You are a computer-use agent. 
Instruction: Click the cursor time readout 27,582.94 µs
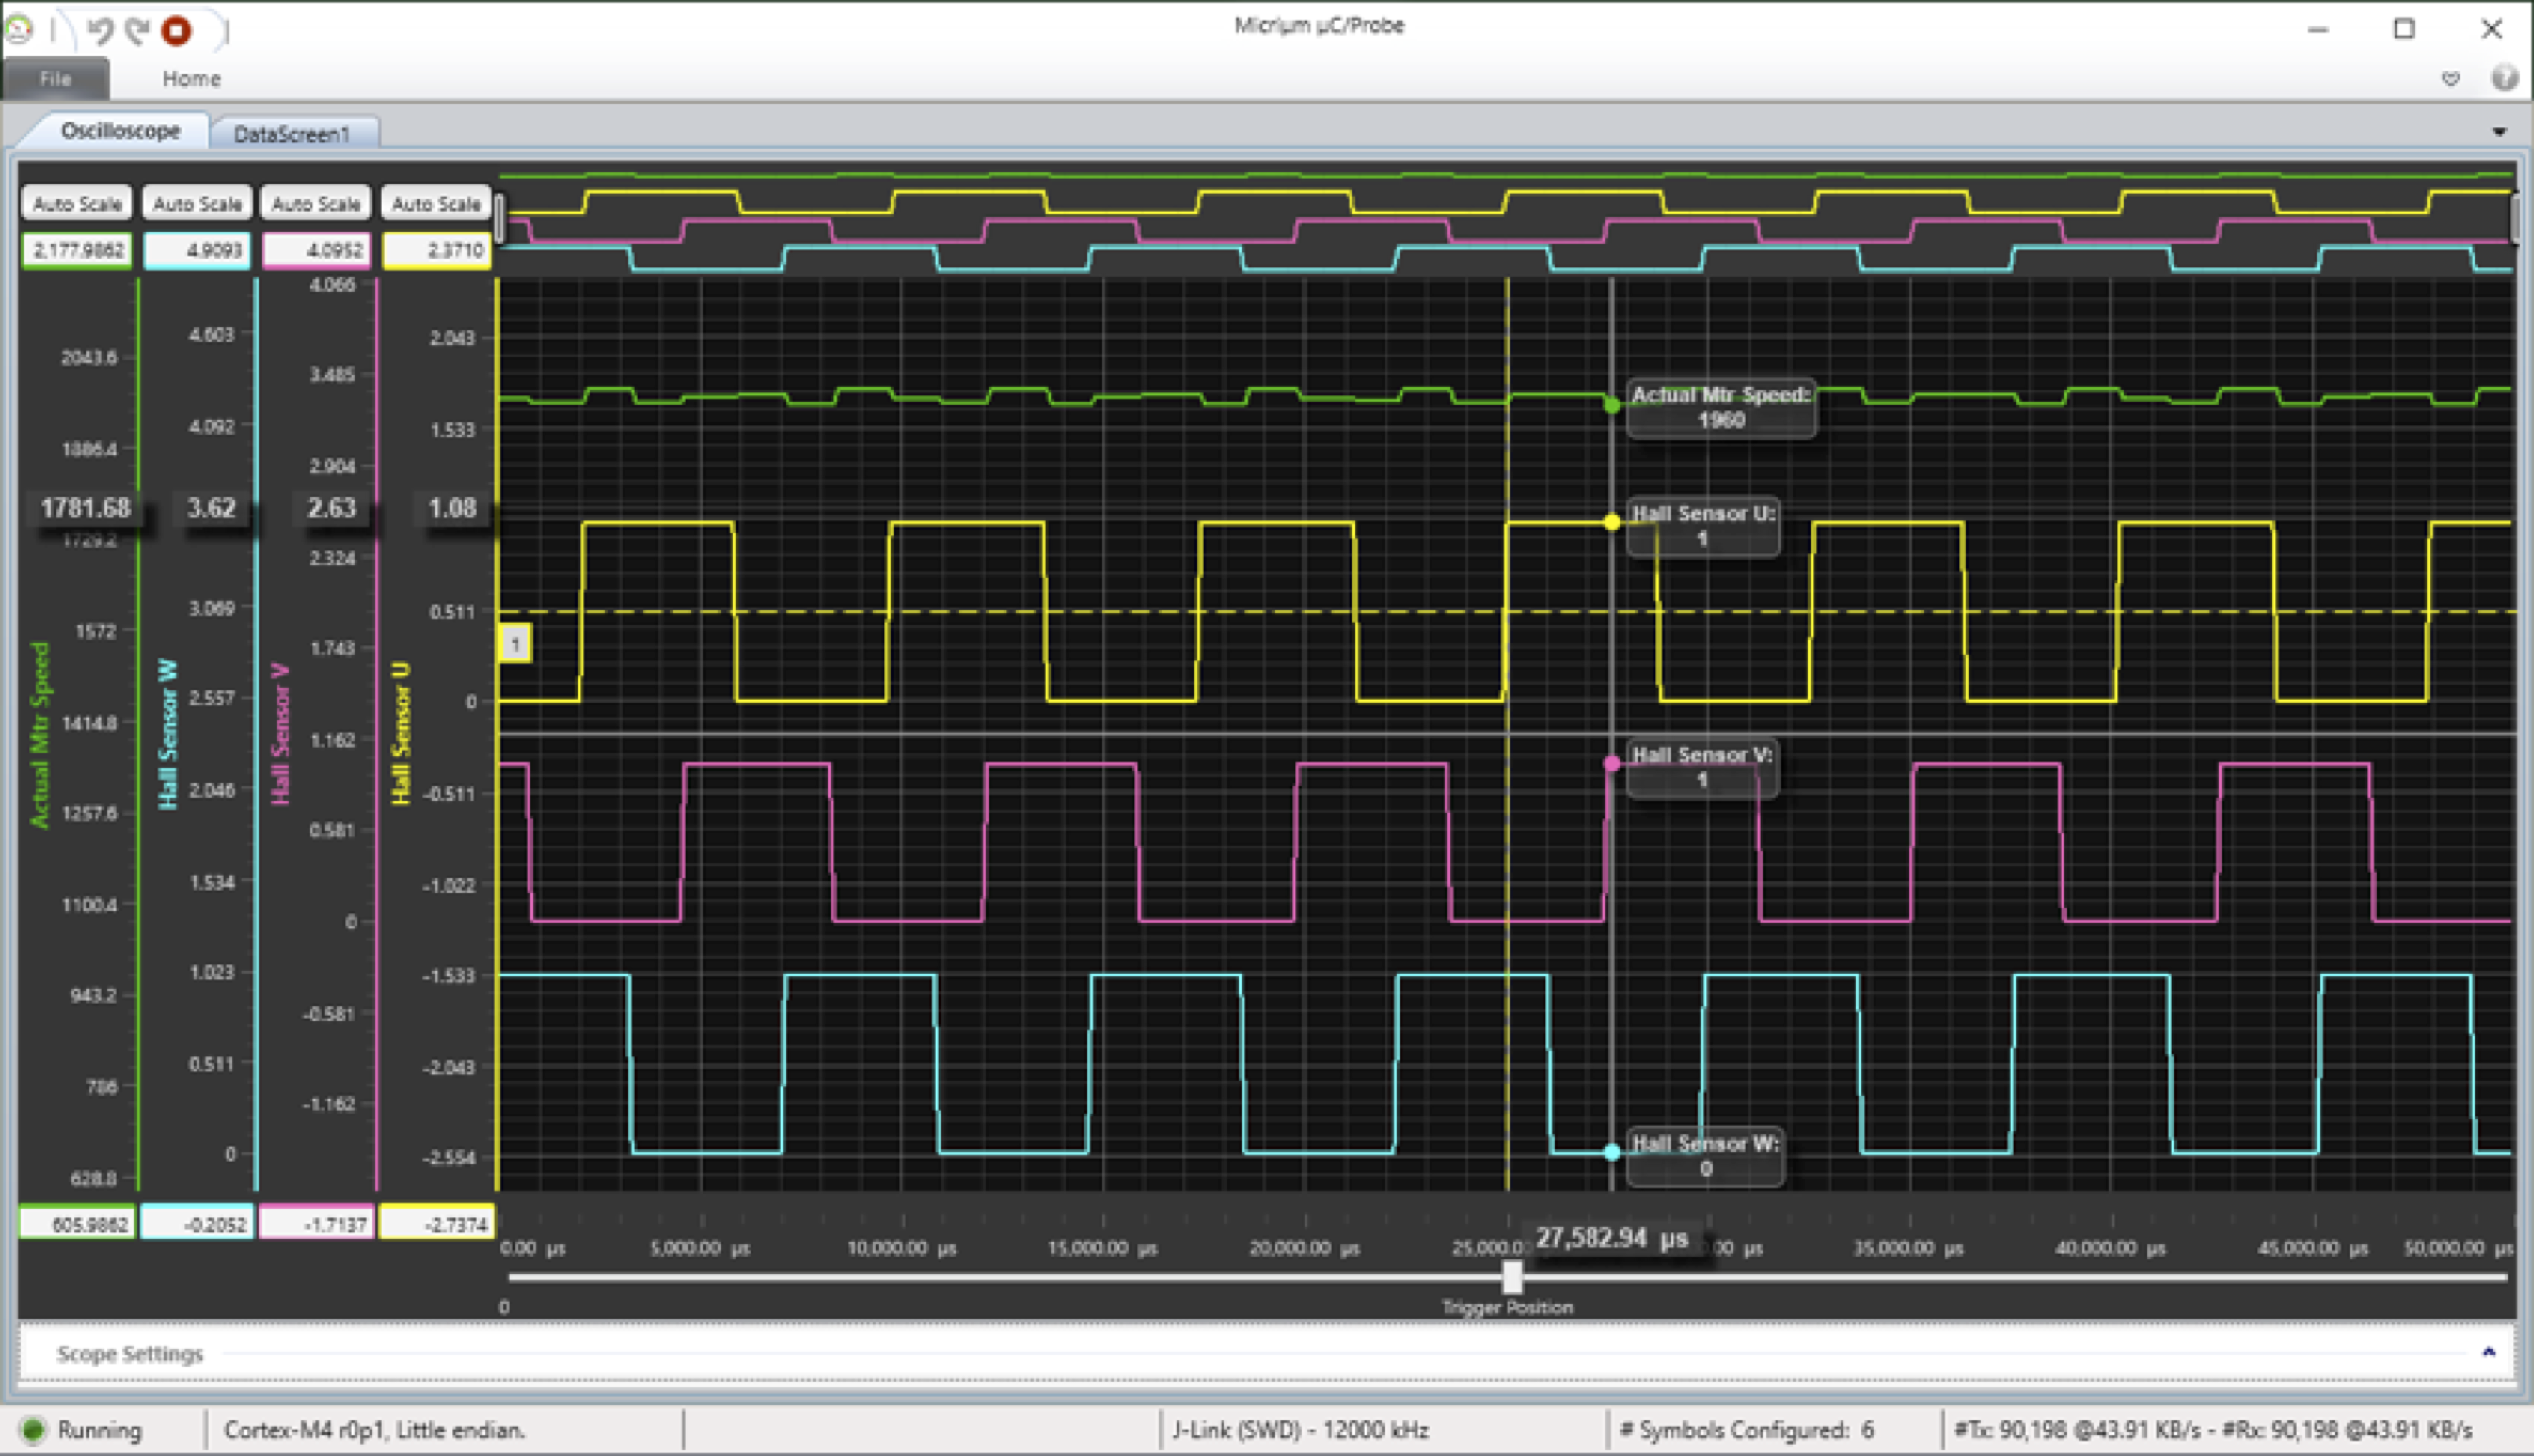pyautogui.click(x=1612, y=1238)
